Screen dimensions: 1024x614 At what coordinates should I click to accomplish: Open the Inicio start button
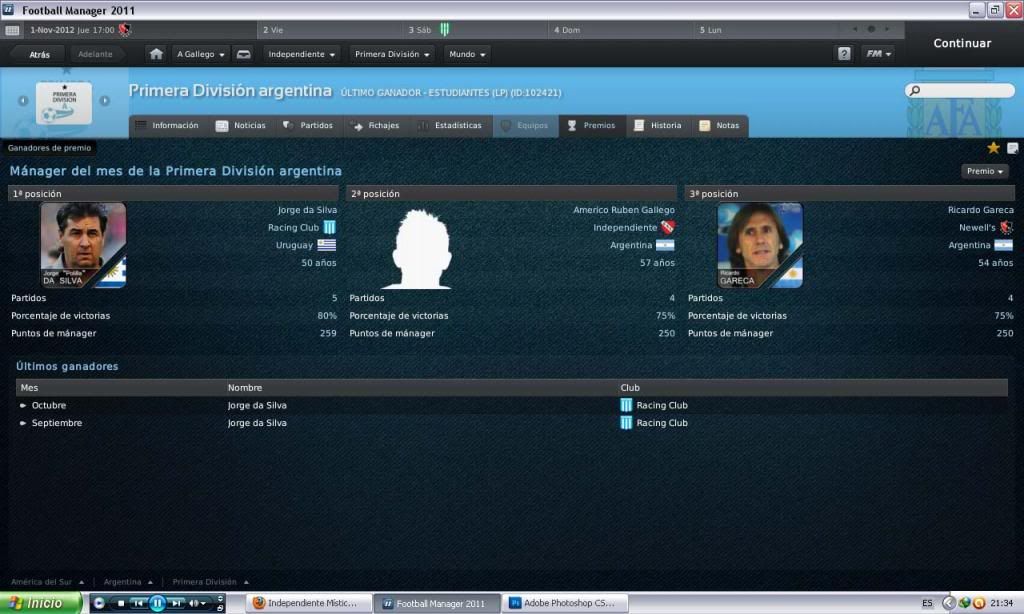(x=40, y=603)
